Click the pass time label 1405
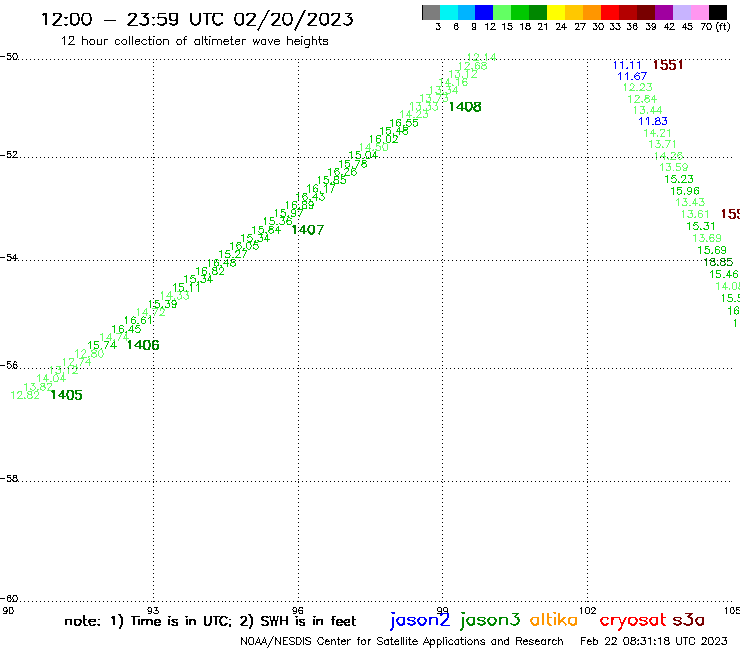 66,395
